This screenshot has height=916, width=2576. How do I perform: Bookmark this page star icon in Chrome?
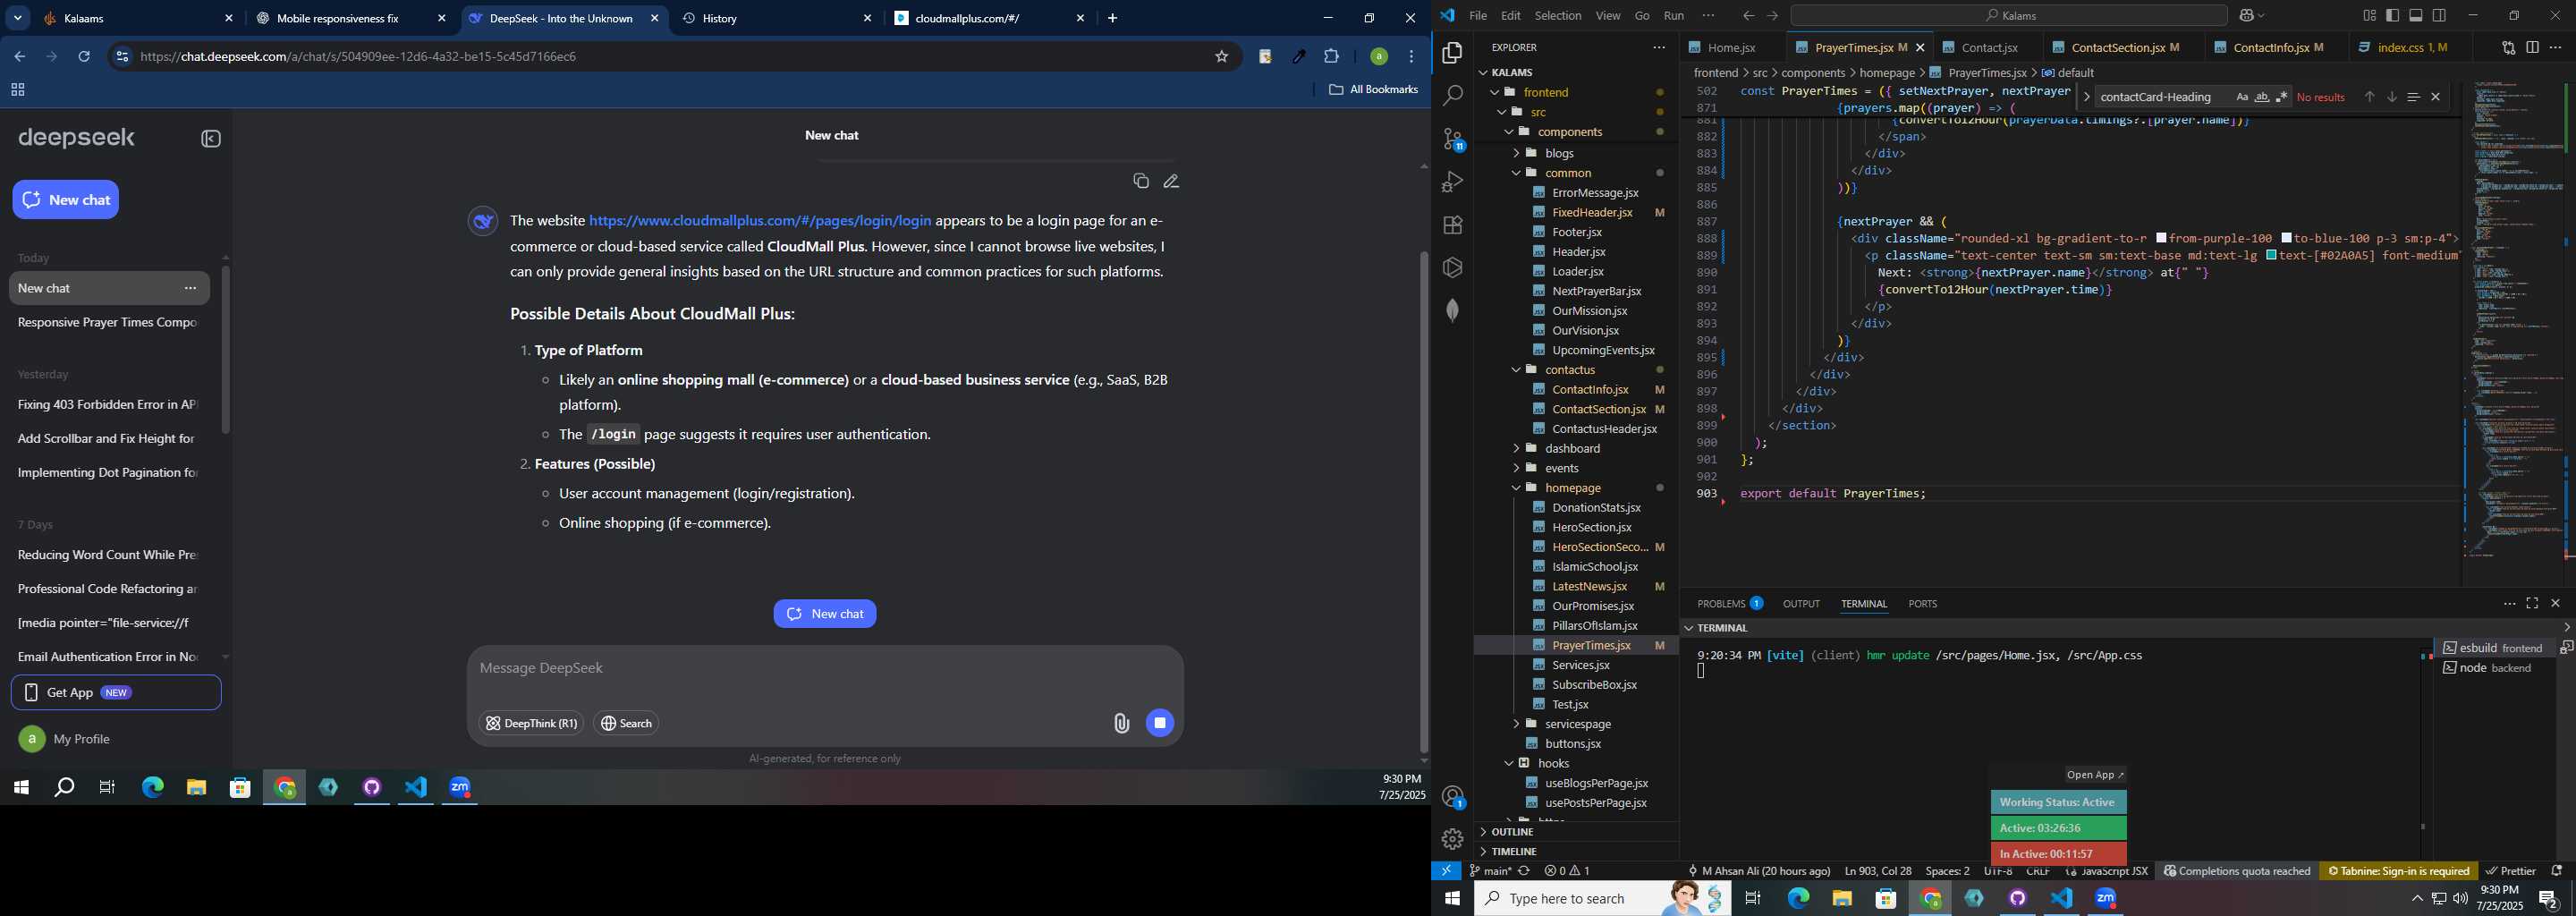[1221, 57]
